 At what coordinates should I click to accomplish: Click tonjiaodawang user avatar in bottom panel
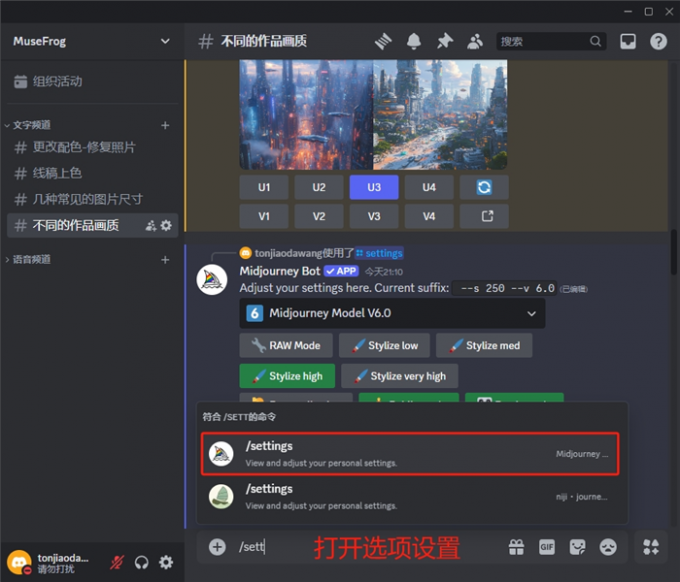[19, 562]
